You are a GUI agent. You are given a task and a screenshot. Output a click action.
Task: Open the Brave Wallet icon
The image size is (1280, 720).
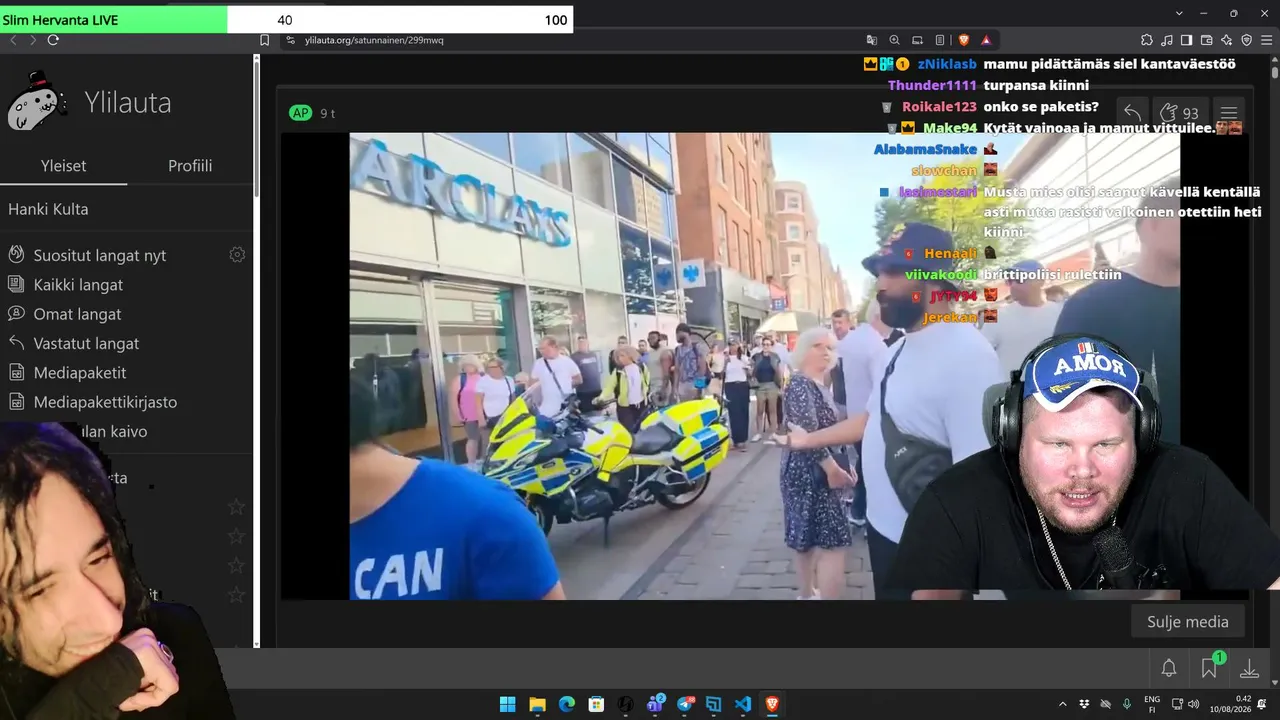(1207, 40)
